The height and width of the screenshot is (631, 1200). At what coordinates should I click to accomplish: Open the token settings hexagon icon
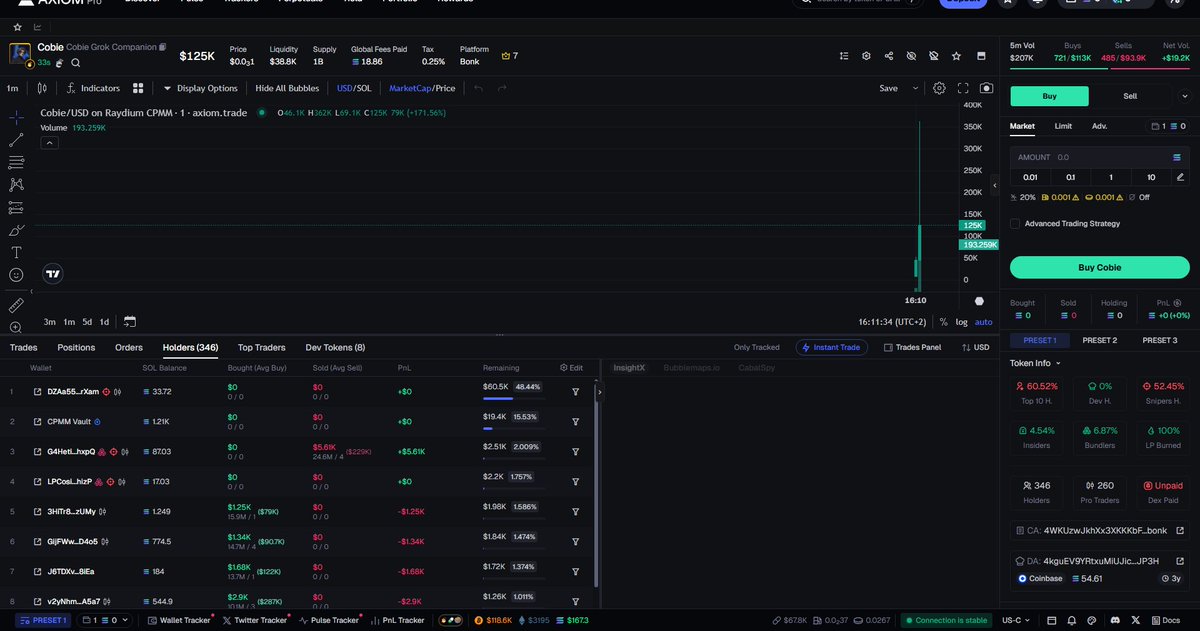(x=866, y=56)
